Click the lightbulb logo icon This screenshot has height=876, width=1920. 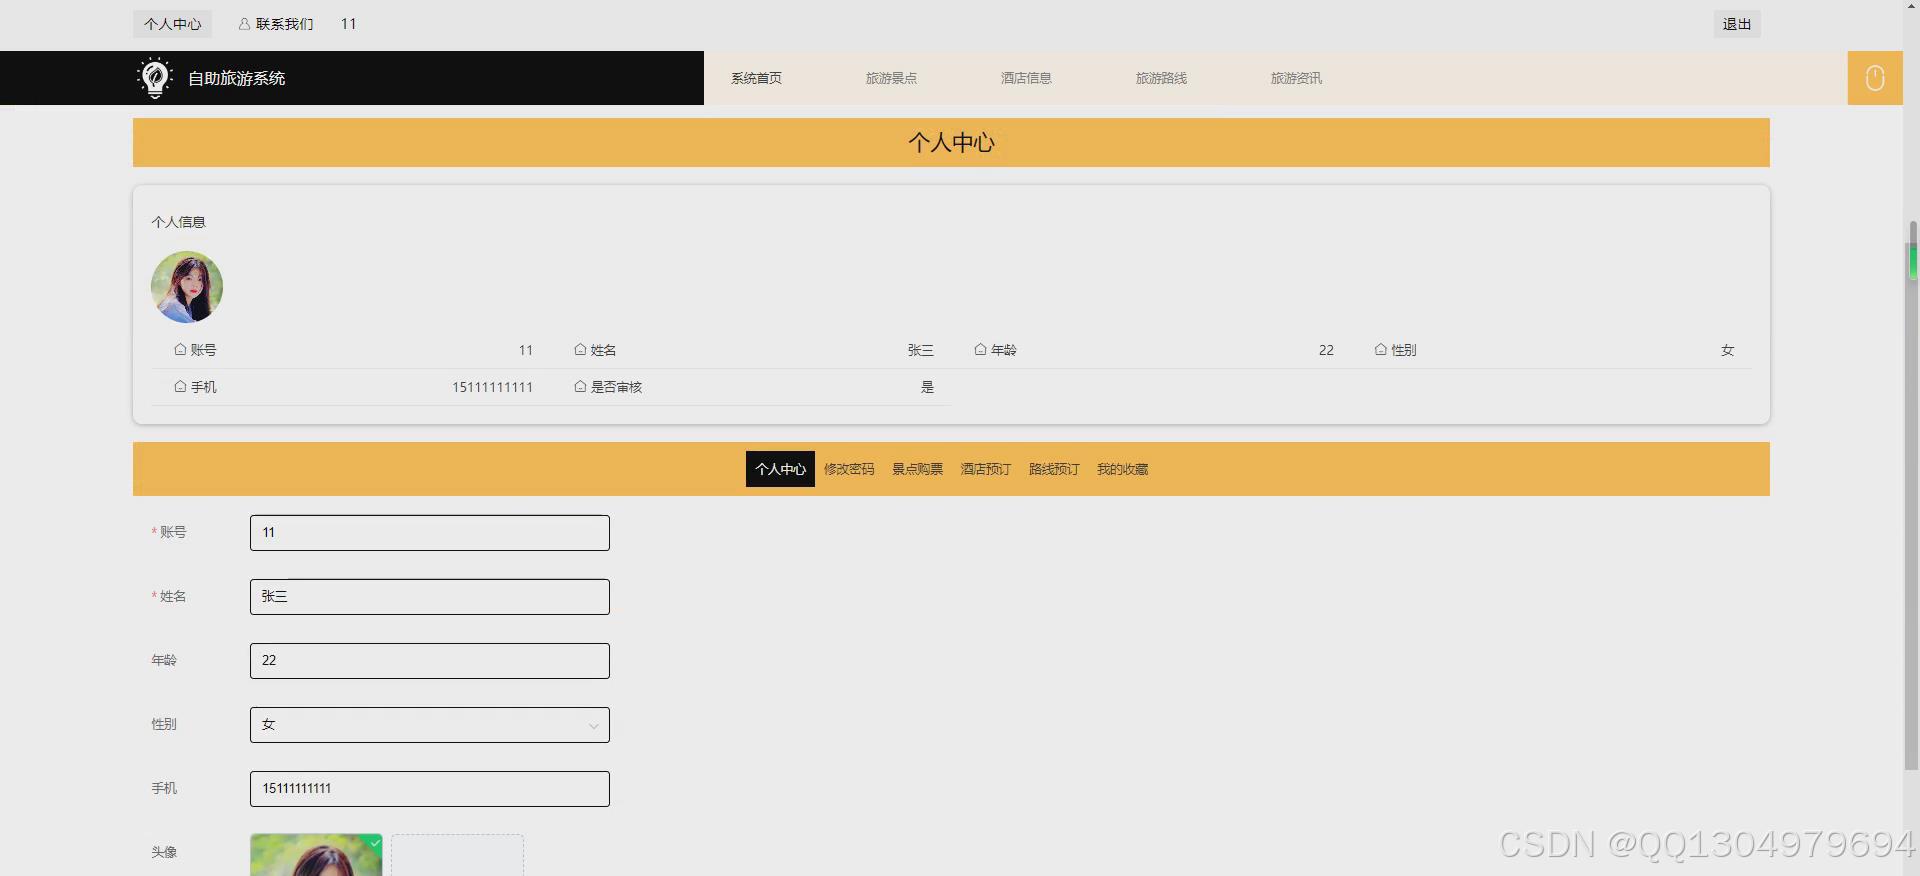click(154, 78)
